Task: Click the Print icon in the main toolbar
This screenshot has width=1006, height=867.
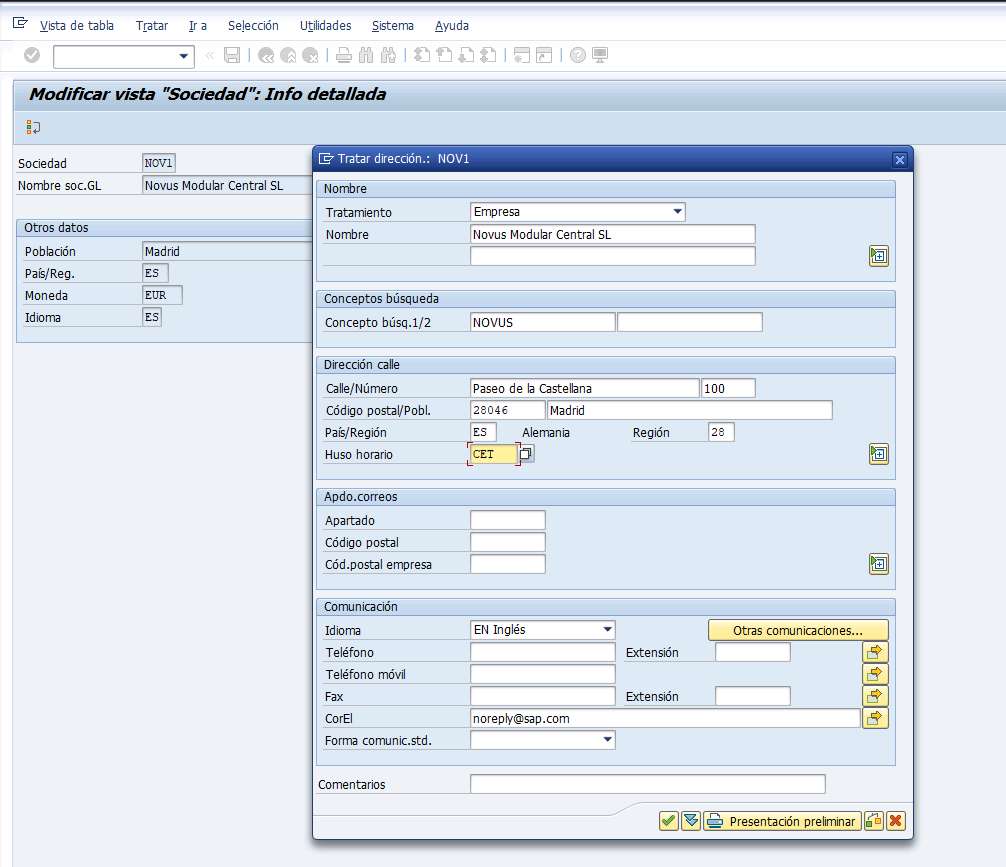Action: (344, 55)
